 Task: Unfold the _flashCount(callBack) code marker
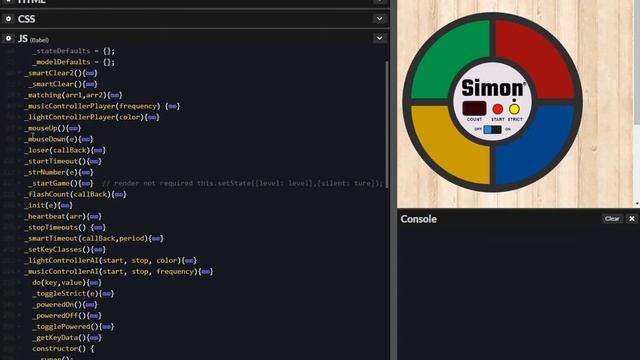[119, 194]
